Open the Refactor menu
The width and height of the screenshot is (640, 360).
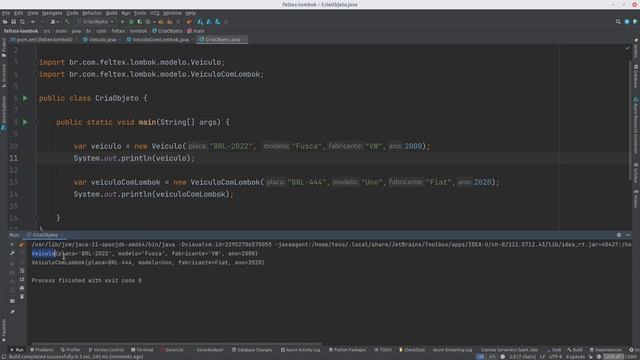click(92, 13)
